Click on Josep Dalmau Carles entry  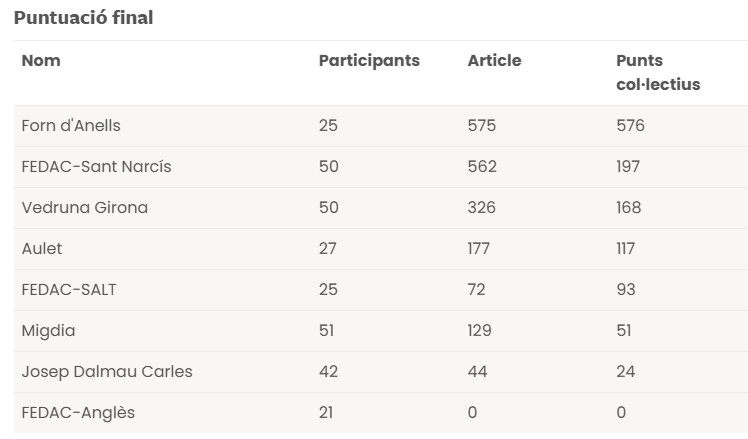107,372
